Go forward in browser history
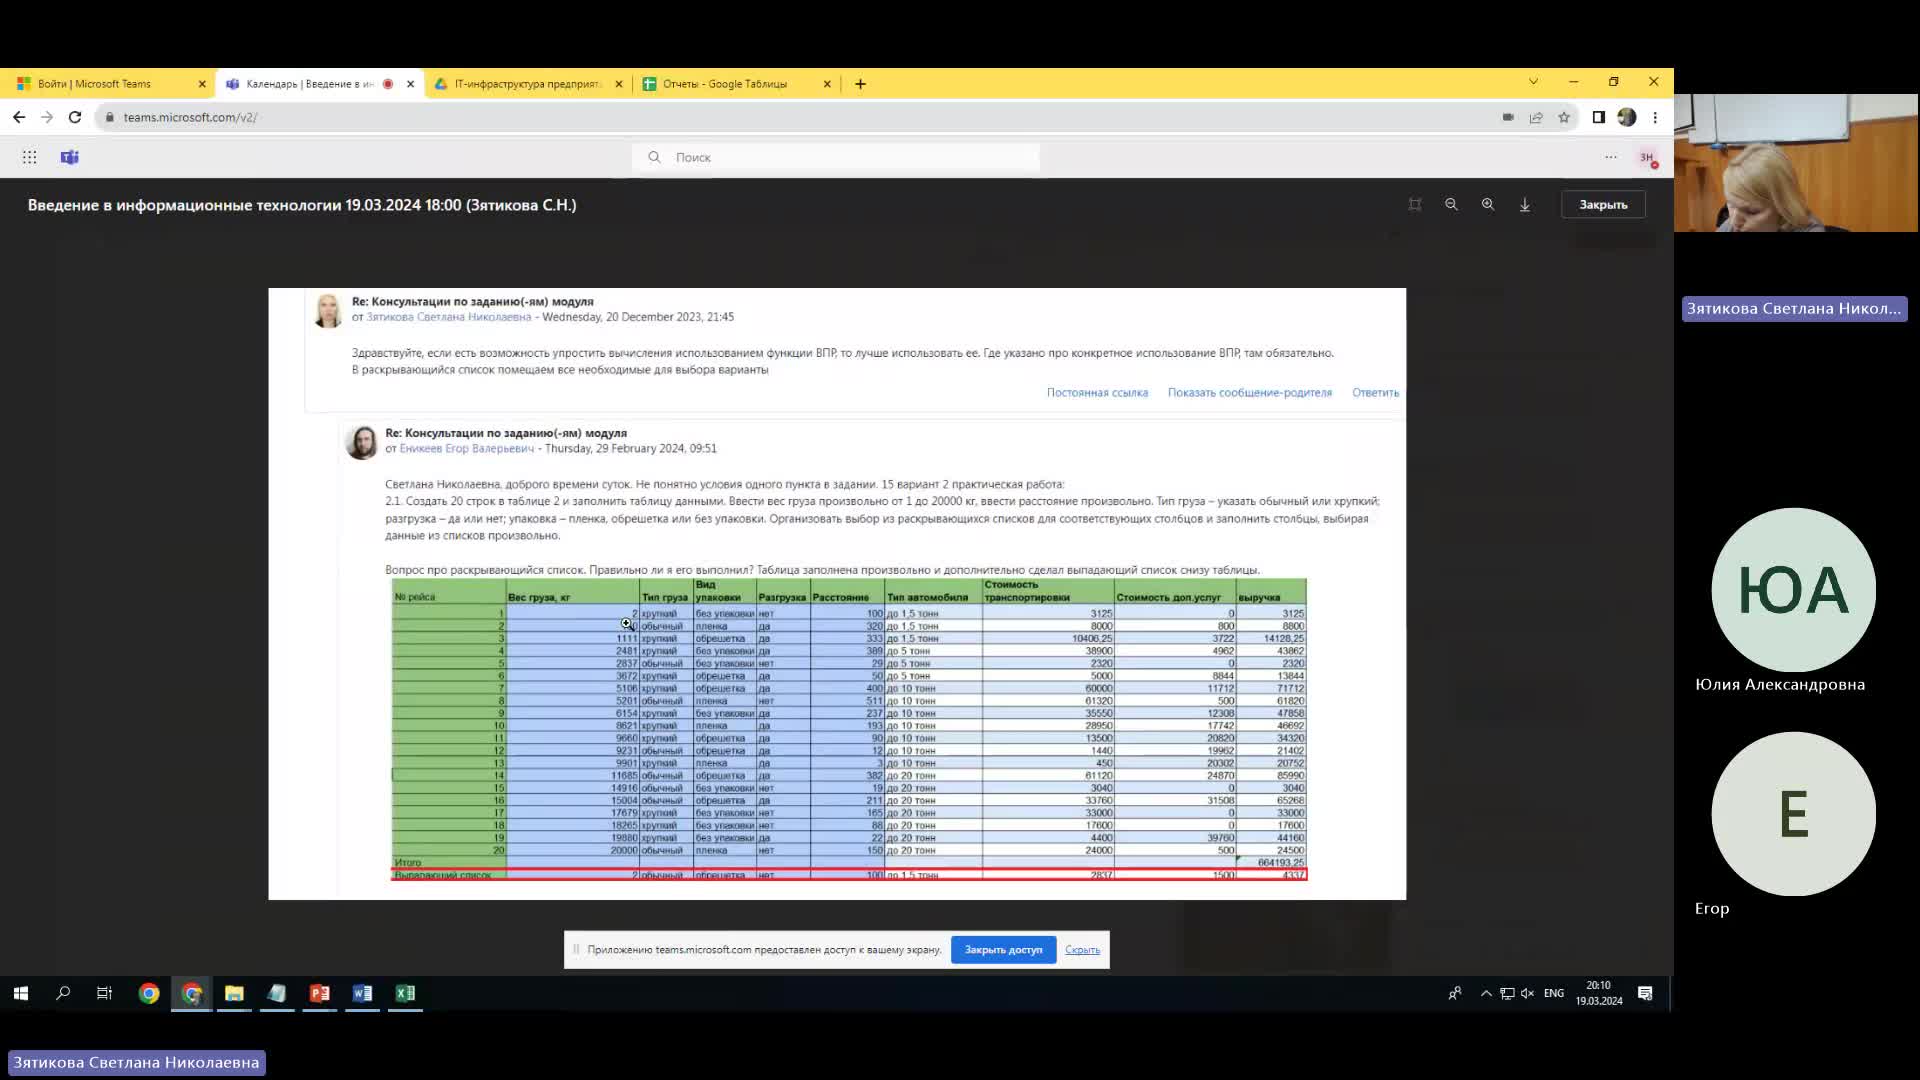The width and height of the screenshot is (1920, 1080). pos(47,117)
